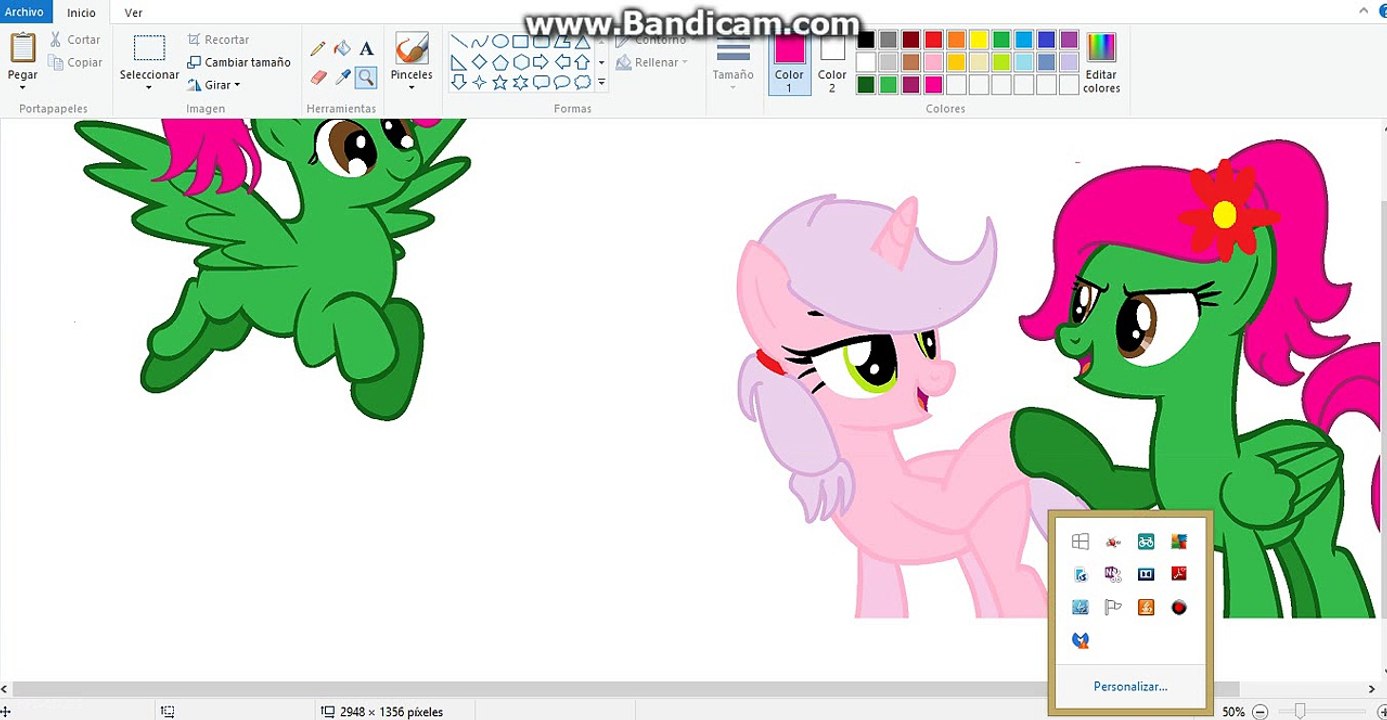Choose the Five-point star shape

500,82
